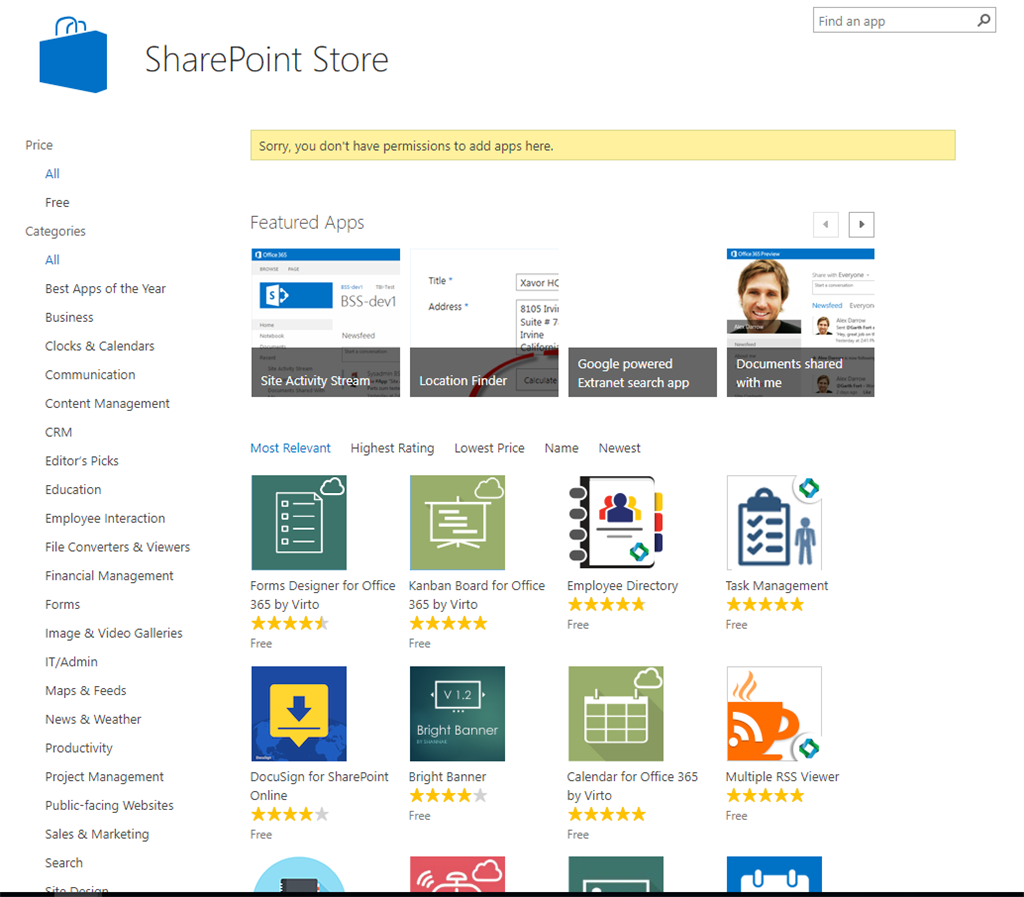Screen dimensions: 1024x897
Task: Open the Employee Directory app icon
Action: (x=616, y=522)
